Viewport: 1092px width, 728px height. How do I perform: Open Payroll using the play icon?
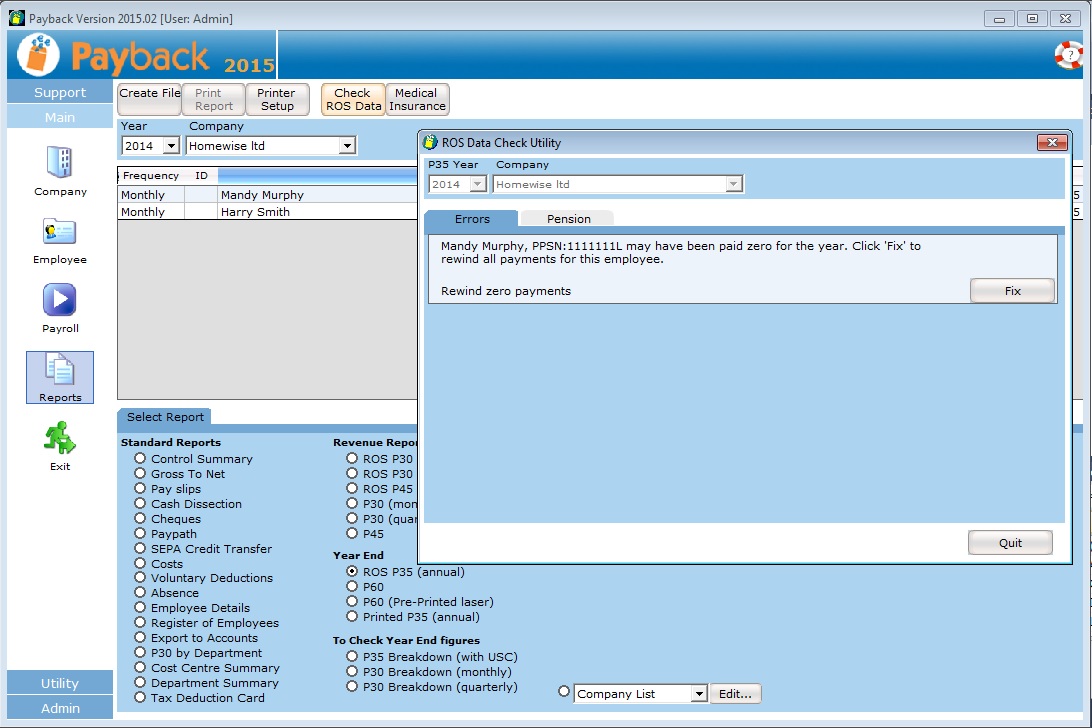[60, 300]
